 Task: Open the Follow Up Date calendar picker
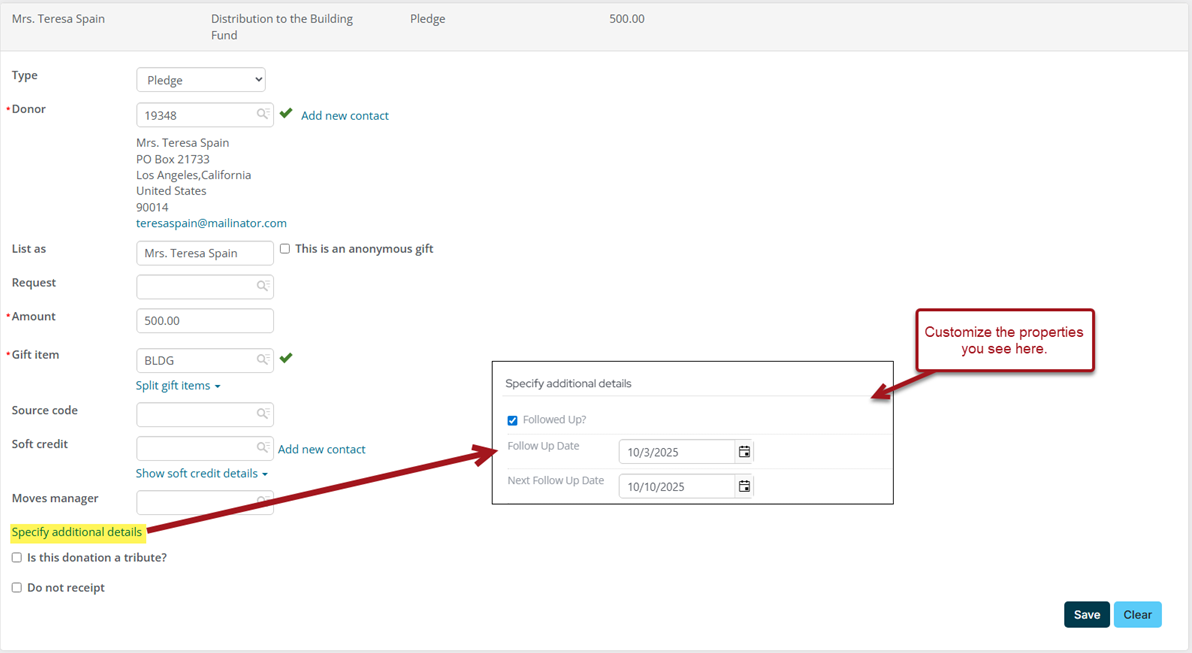pyautogui.click(x=744, y=452)
